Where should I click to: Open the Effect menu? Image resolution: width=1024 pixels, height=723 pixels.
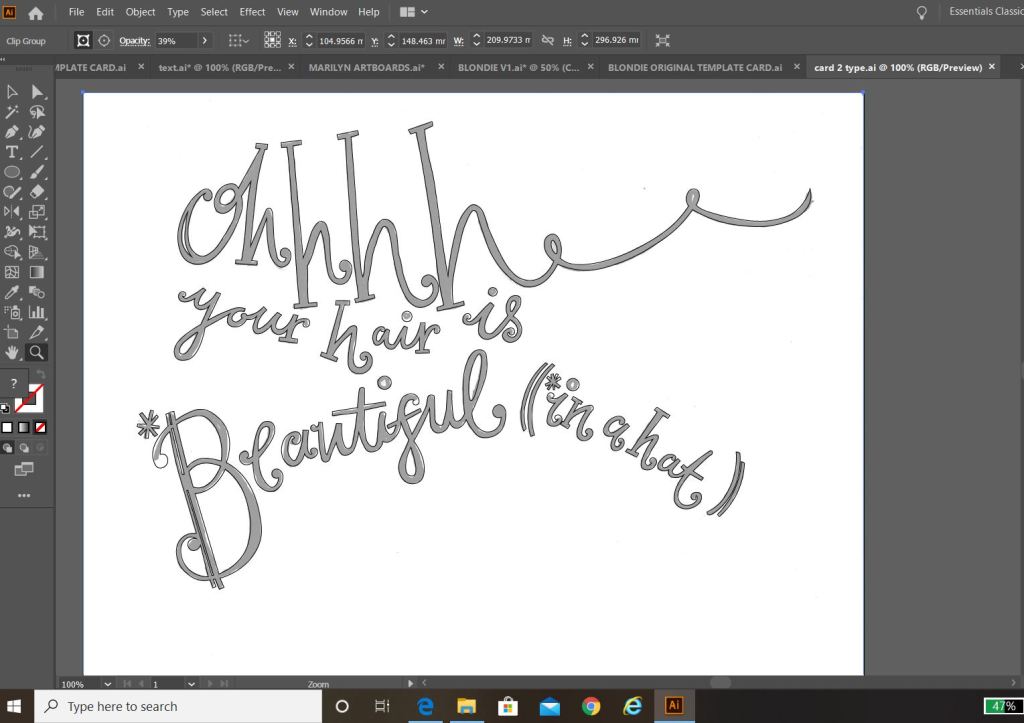[x=252, y=12]
